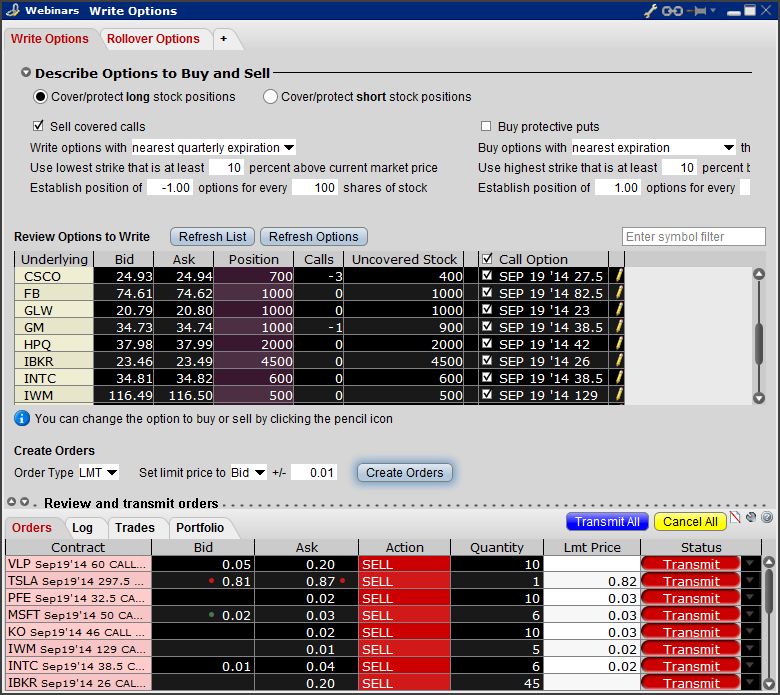The height and width of the screenshot is (695, 780).
Task: Click expand-up circle icon beside Review and transmit
Action: pos(11,501)
